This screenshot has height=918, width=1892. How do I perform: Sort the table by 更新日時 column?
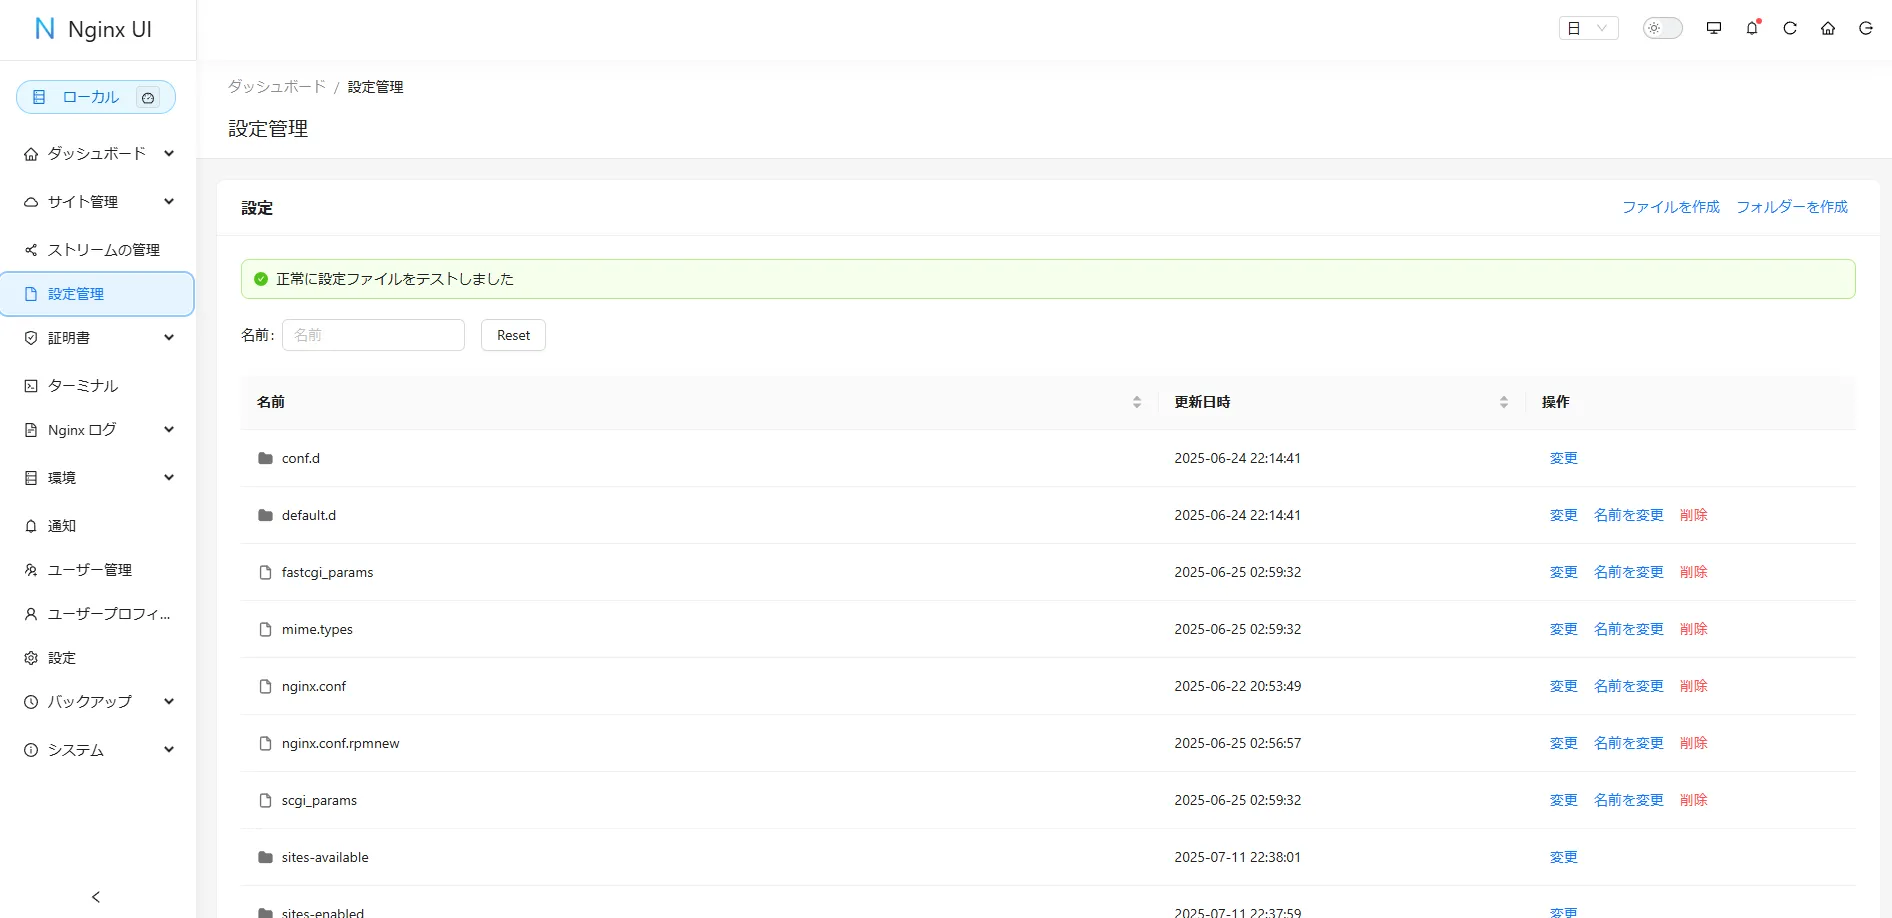[1504, 402]
